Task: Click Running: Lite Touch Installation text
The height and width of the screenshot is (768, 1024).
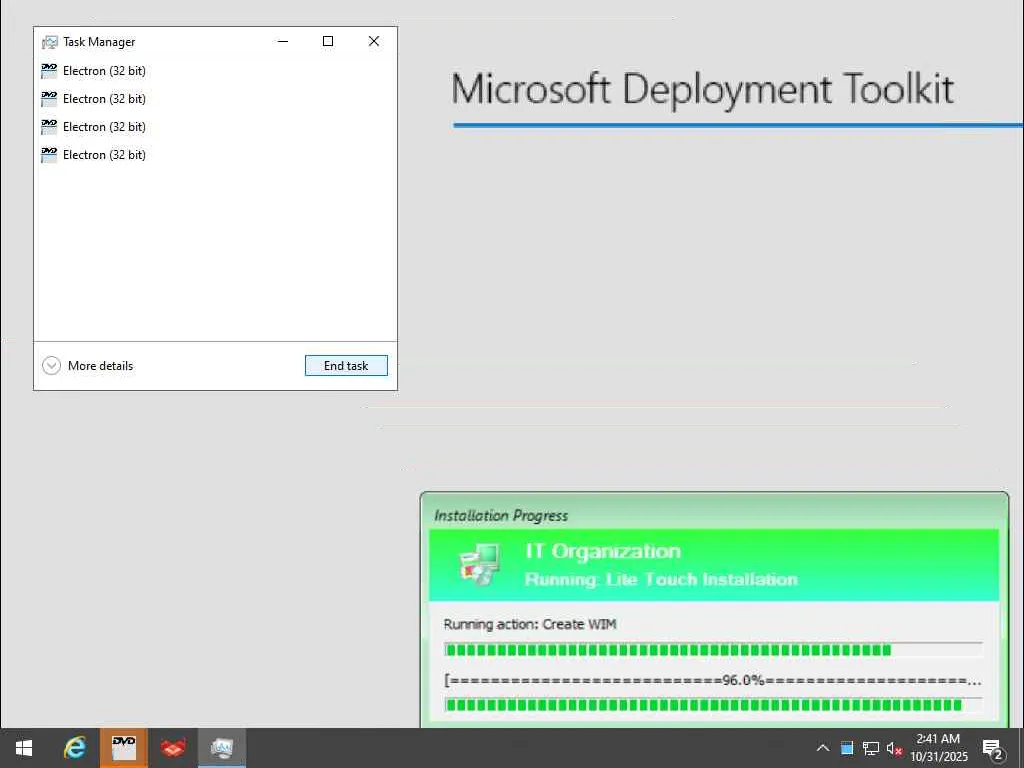Action: pyautogui.click(x=662, y=580)
